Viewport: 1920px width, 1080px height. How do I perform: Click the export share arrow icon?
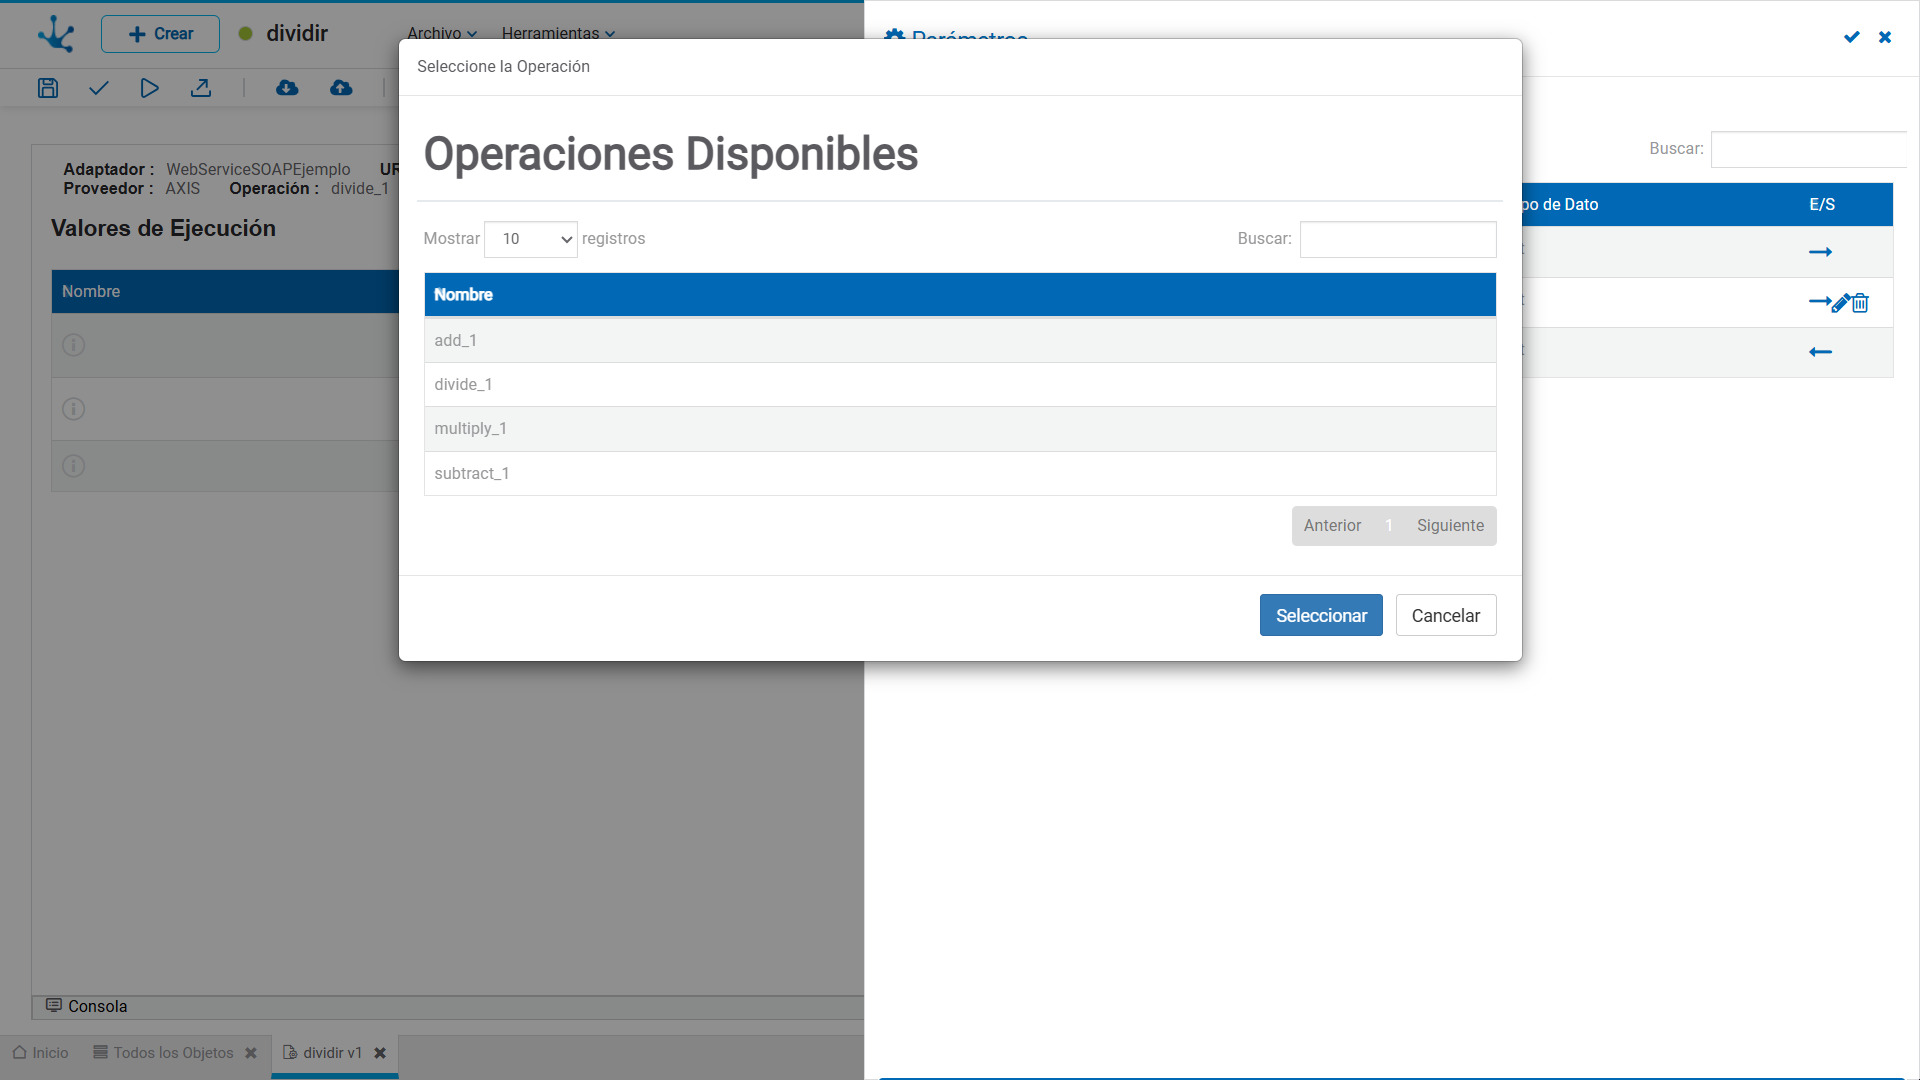(x=201, y=88)
